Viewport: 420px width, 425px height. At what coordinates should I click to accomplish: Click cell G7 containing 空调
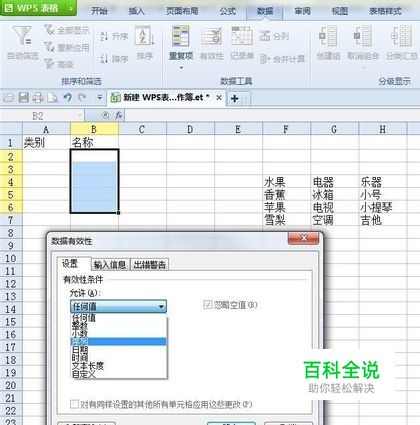coord(334,220)
